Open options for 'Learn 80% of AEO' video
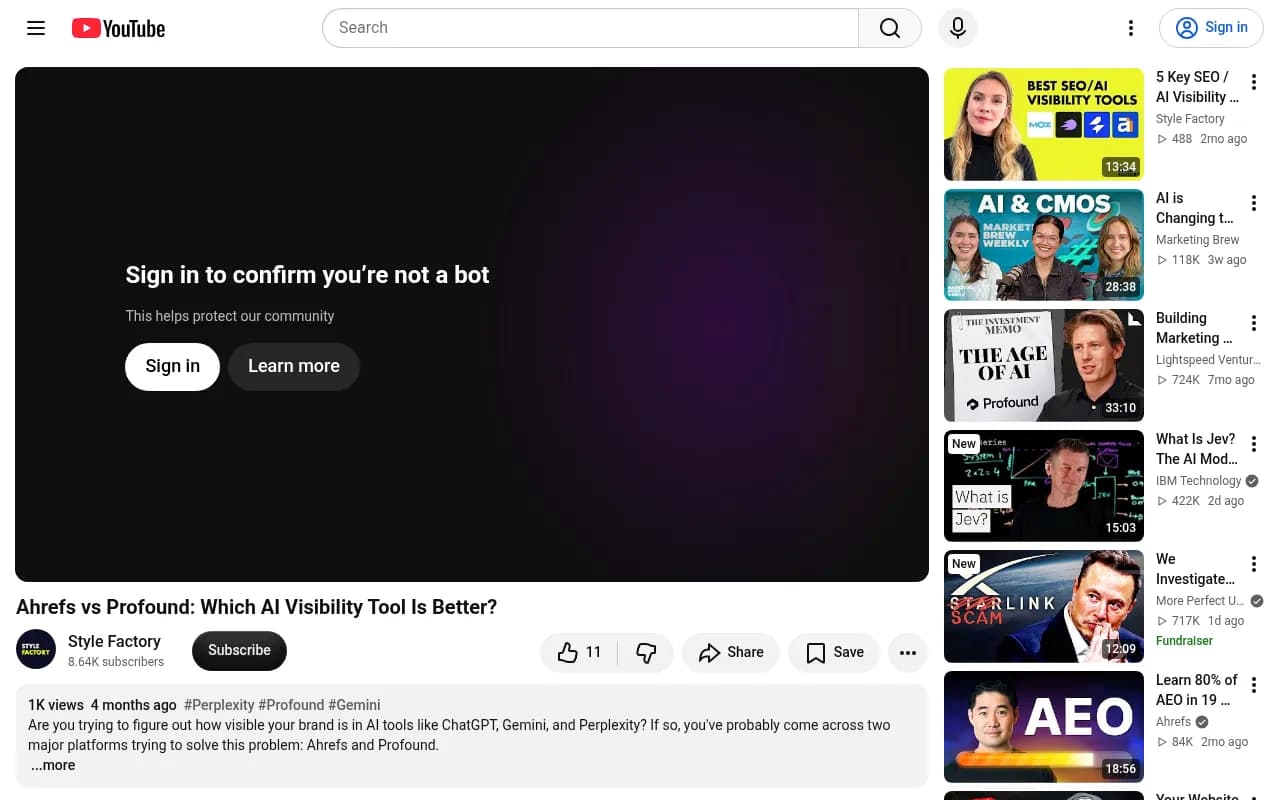The image size is (1280, 800). [1254, 686]
